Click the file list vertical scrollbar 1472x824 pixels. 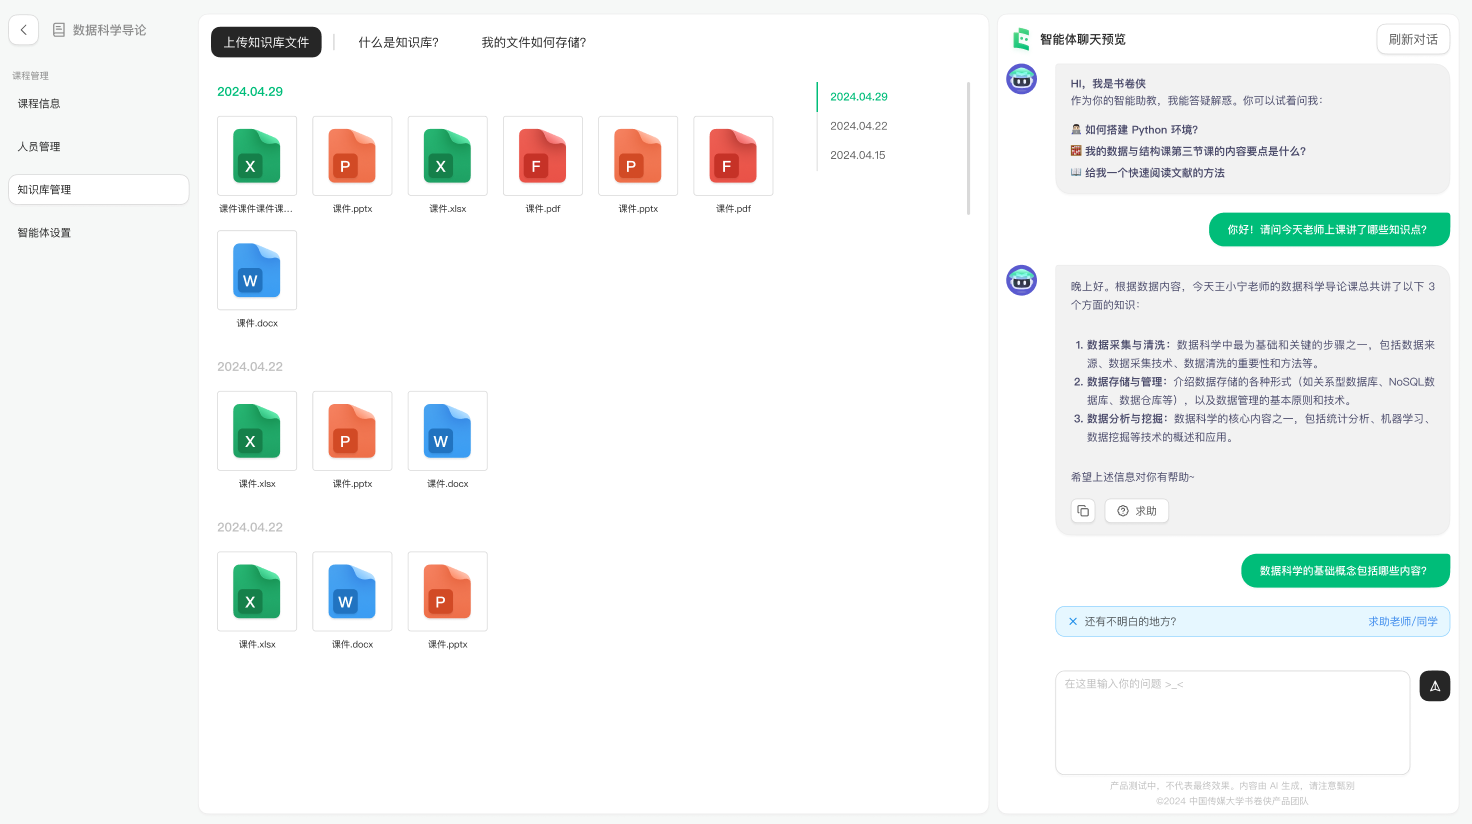(968, 148)
